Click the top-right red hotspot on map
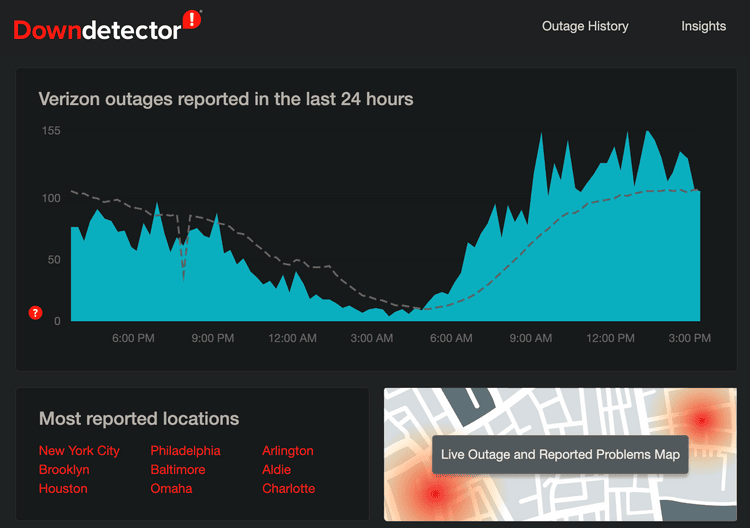750x528 pixels. pos(700,420)
